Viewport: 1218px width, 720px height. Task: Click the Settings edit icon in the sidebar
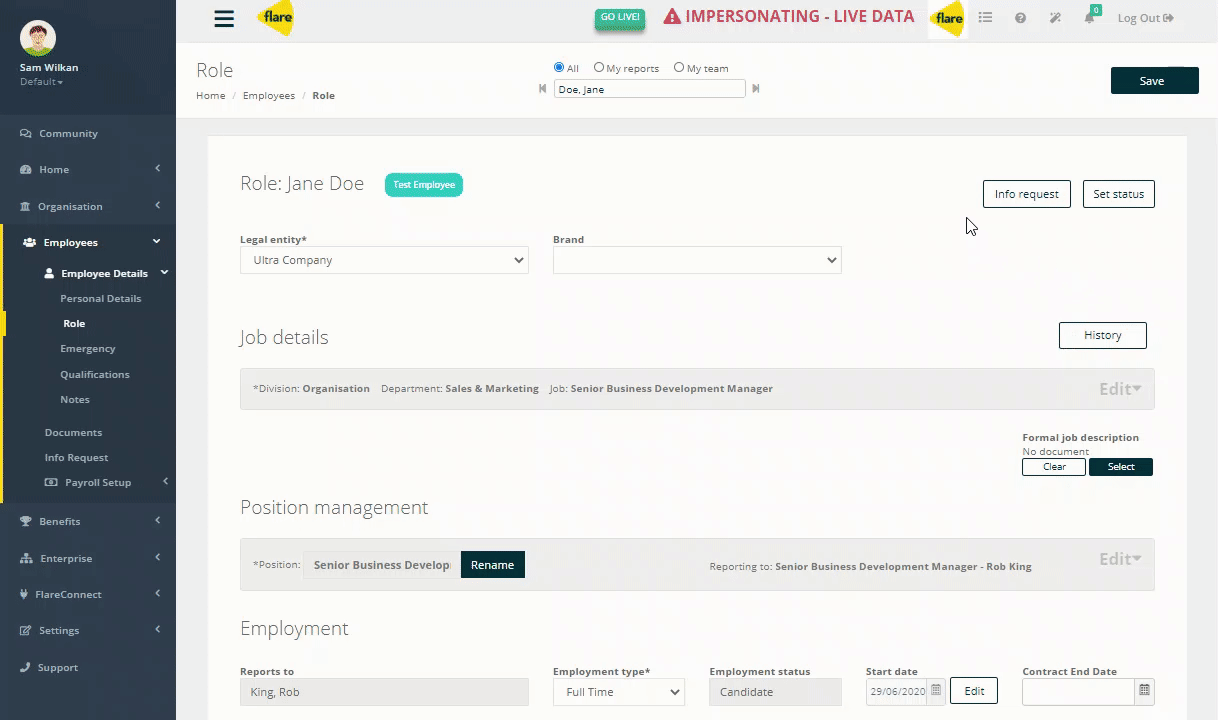(x=26, y=631)
